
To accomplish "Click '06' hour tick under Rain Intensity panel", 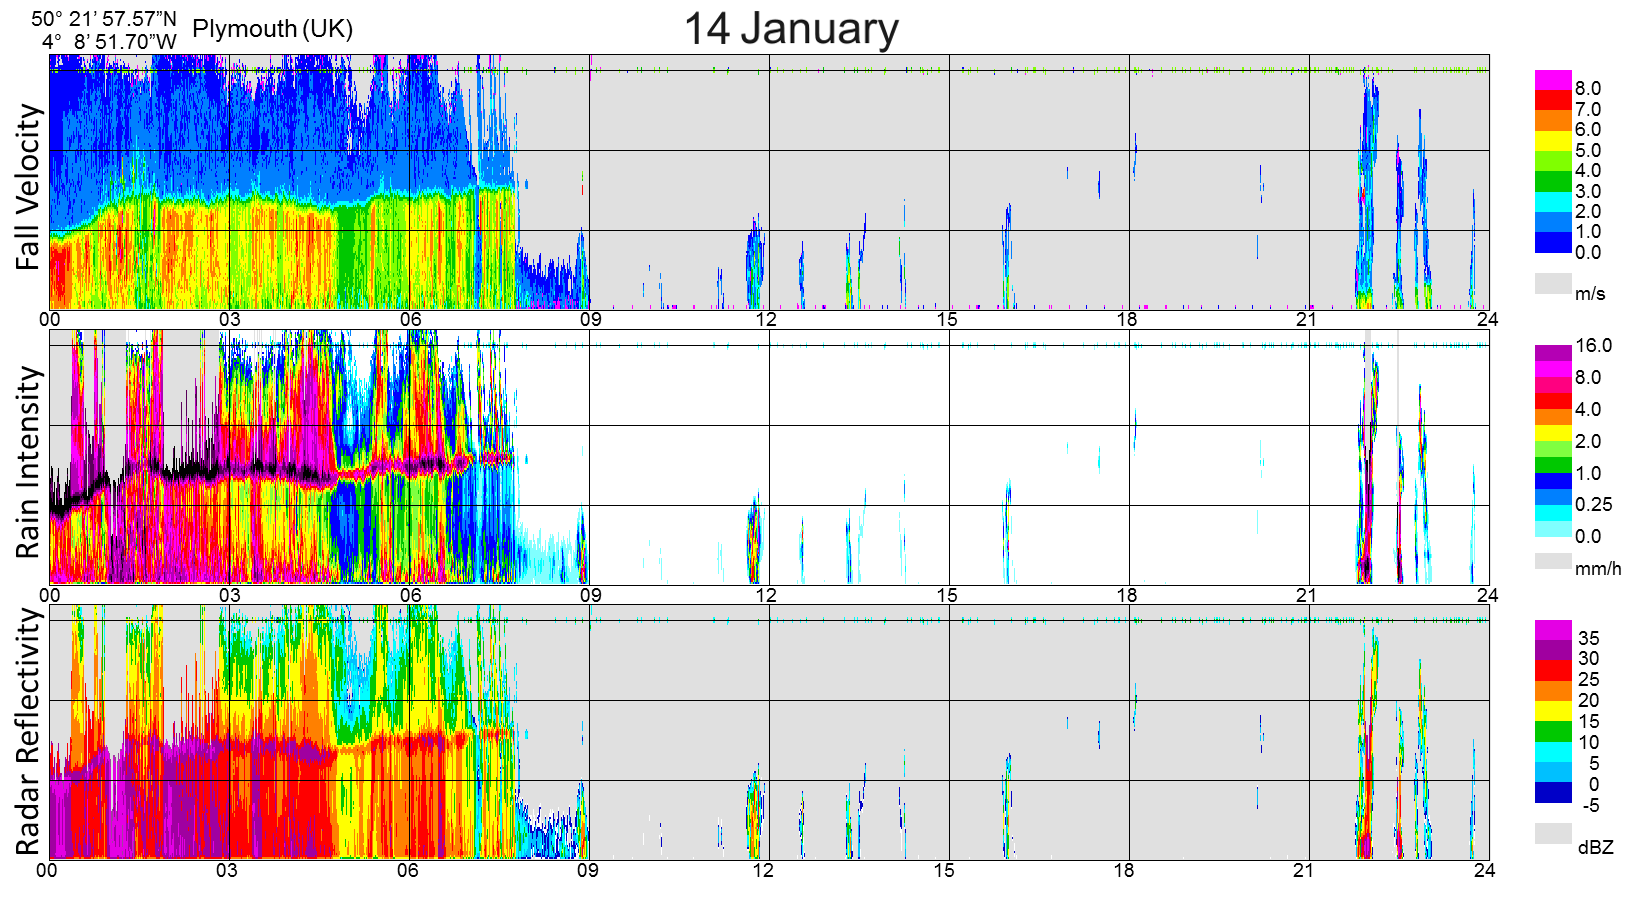I will (410, 595).
